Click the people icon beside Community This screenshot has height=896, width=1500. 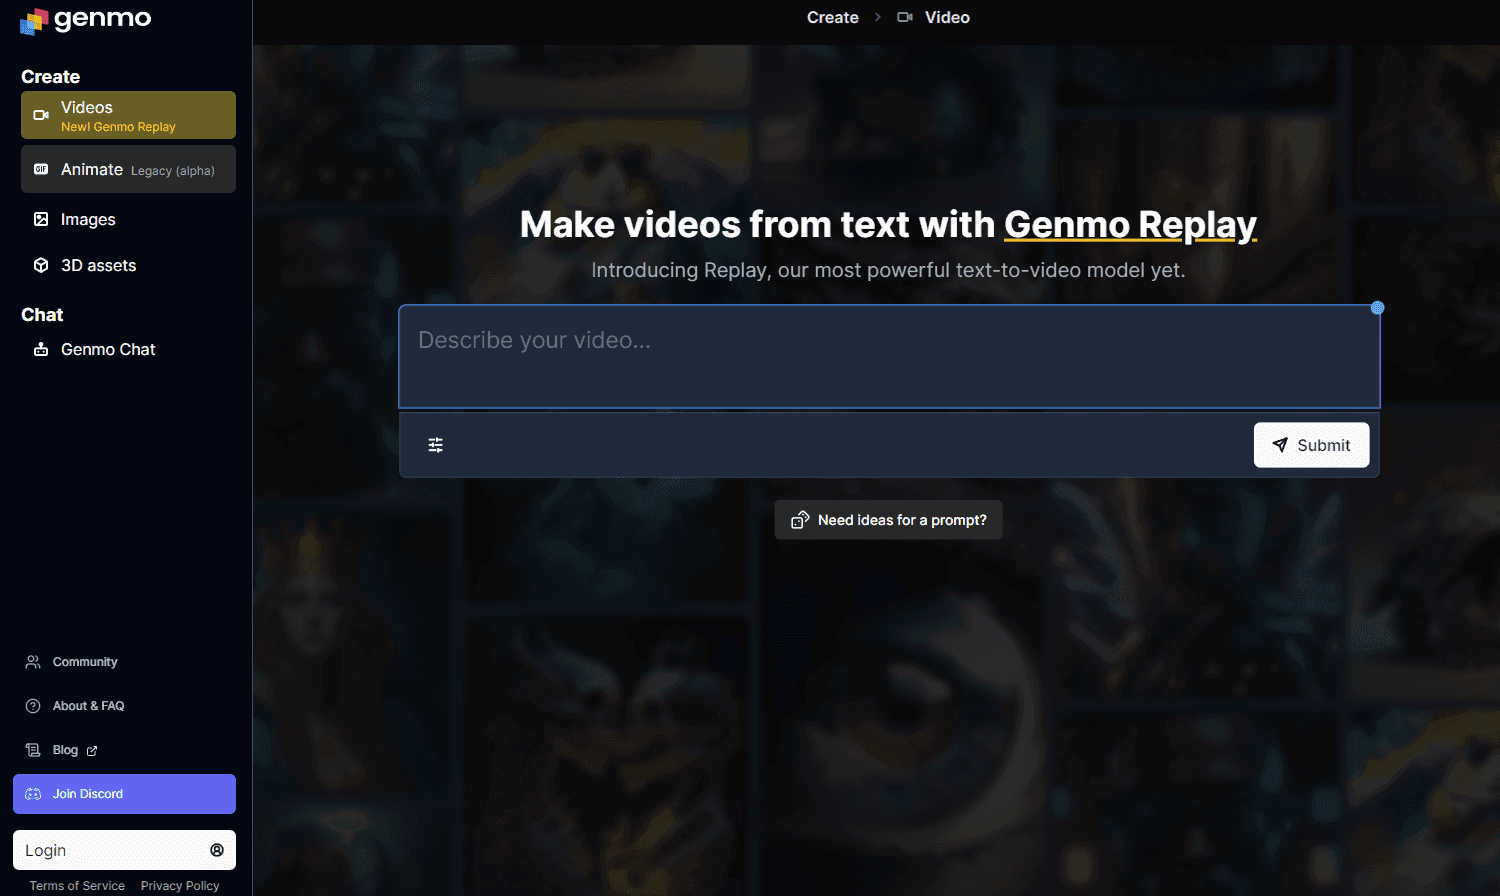(33, 662)
